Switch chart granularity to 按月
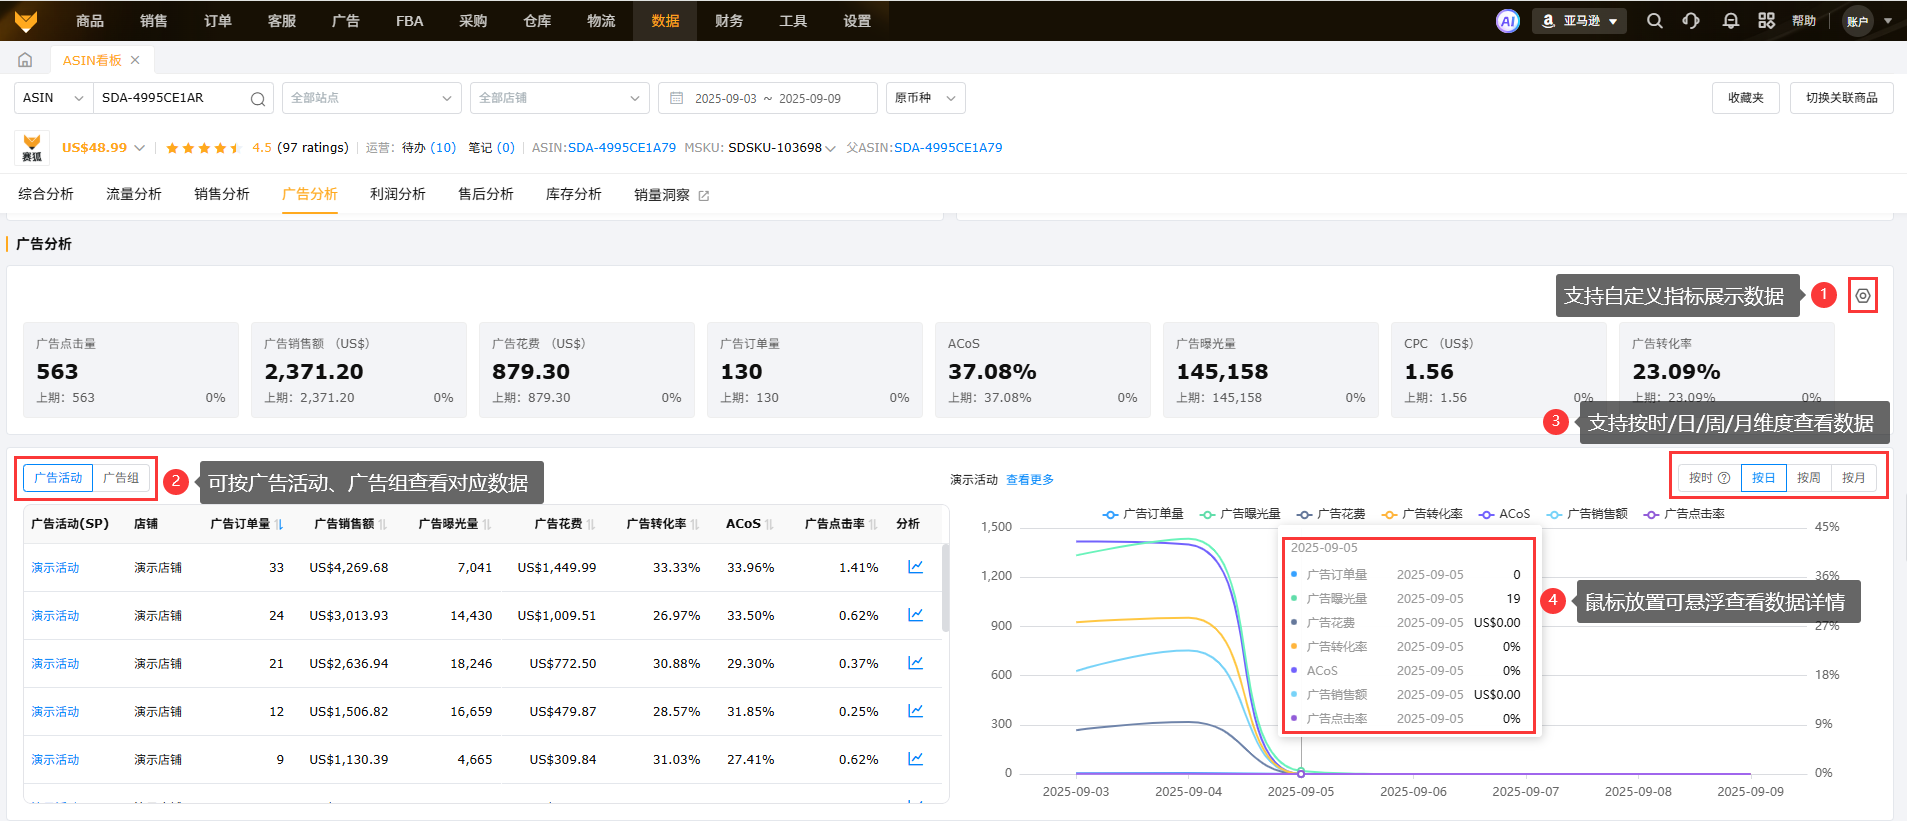The width and height of the screenshot is (1907, 821). pyautogui.click(x=1853, y=478)
